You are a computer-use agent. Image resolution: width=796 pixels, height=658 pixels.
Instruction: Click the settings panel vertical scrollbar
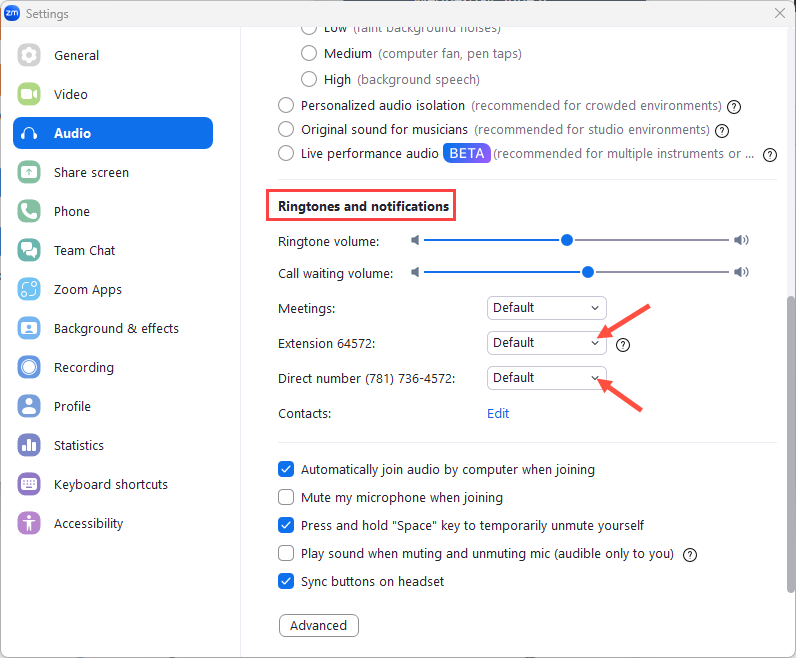pos(790,444)
